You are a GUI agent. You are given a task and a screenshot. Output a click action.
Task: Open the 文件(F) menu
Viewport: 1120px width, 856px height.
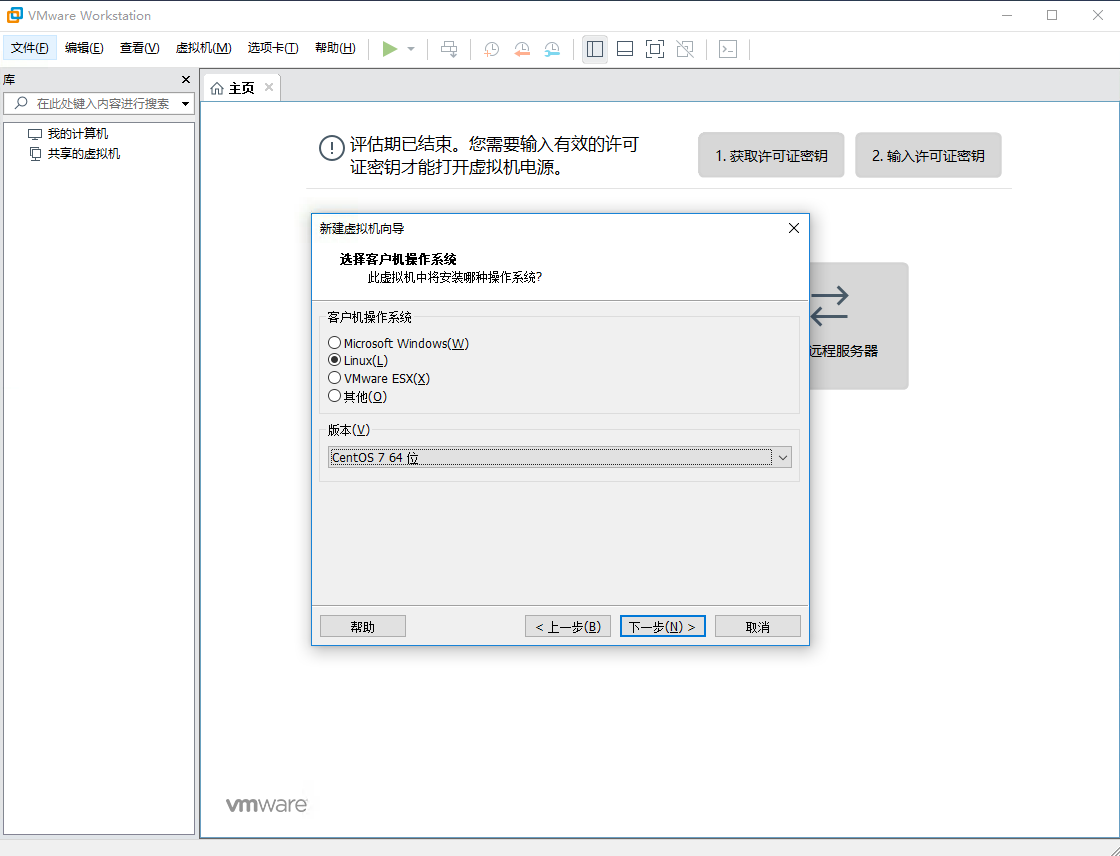30,48
